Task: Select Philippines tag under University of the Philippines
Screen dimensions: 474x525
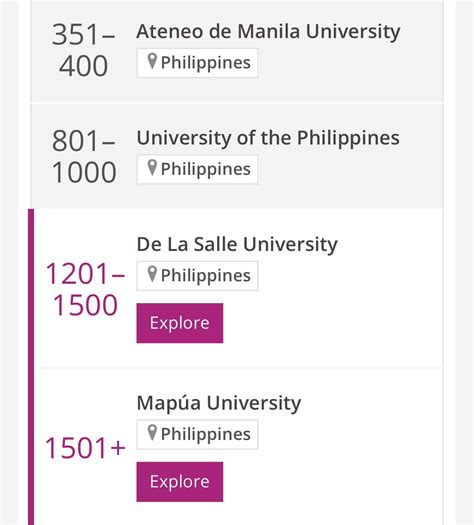Action: pyautogui.click(x=197, y=169)
